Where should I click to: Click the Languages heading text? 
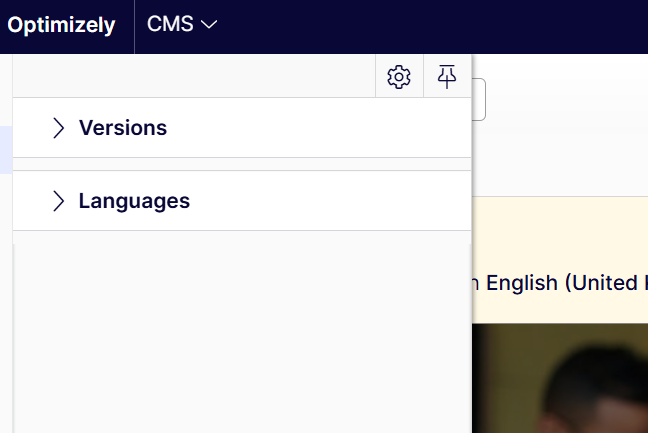(x=134, y=201)
